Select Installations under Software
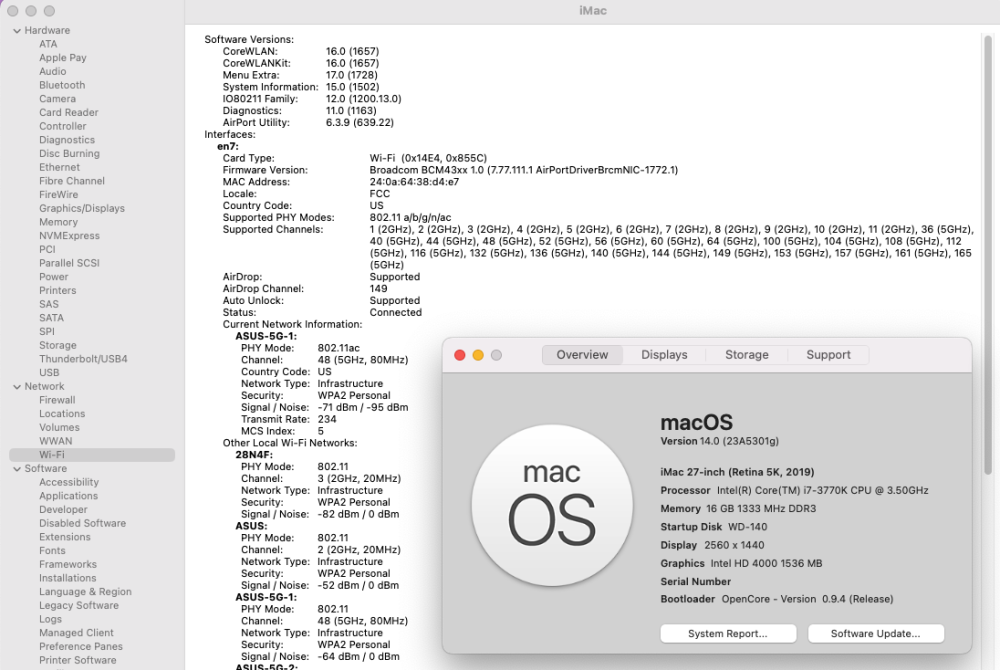The image size is (1000, 670). tap(68, 578)
